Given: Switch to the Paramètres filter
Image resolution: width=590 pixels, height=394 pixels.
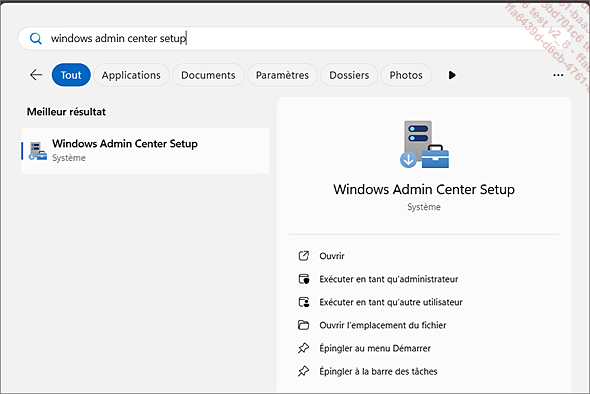Looking at the screenshot, I should coord(282,75).
